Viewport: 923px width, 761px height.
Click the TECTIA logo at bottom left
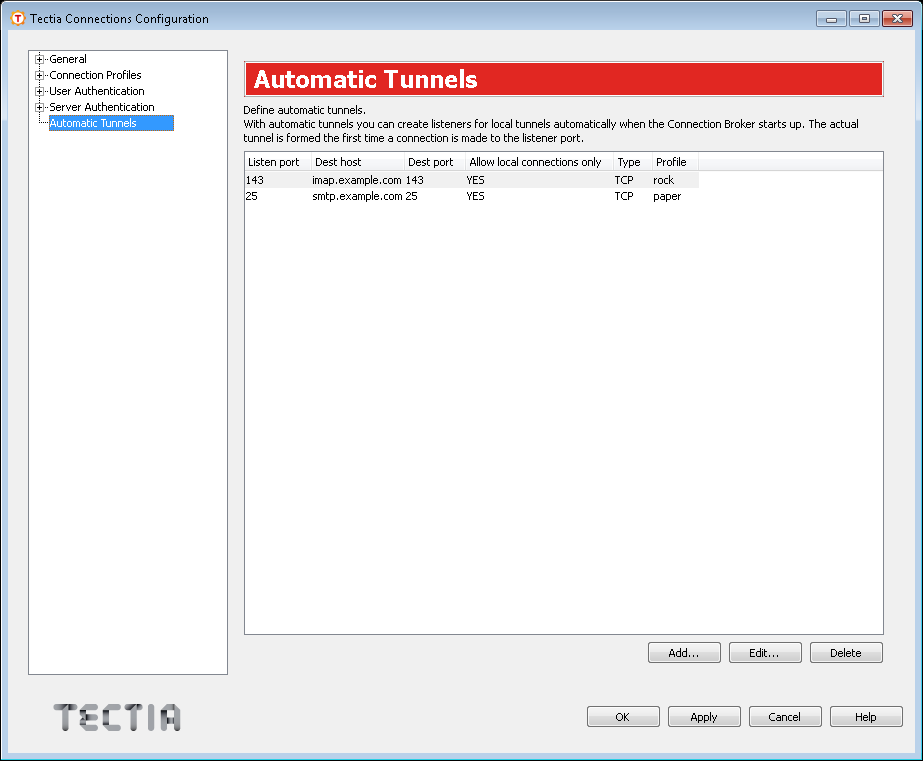tap(116, 717)
